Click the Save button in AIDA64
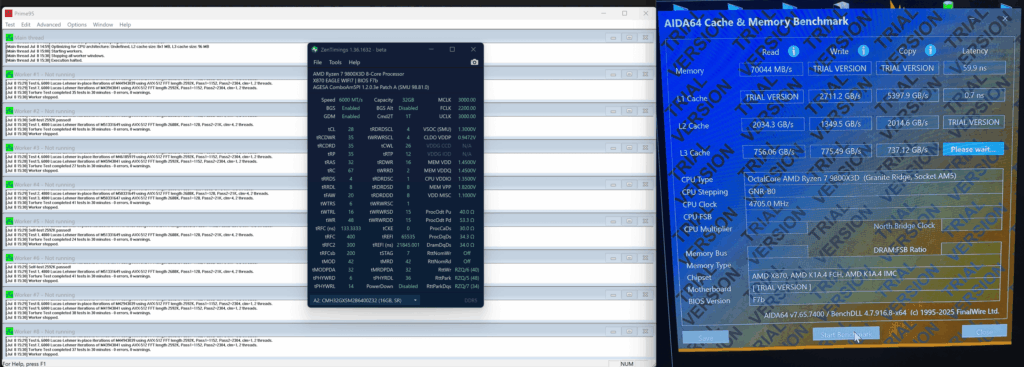 [x=705, y=337]
